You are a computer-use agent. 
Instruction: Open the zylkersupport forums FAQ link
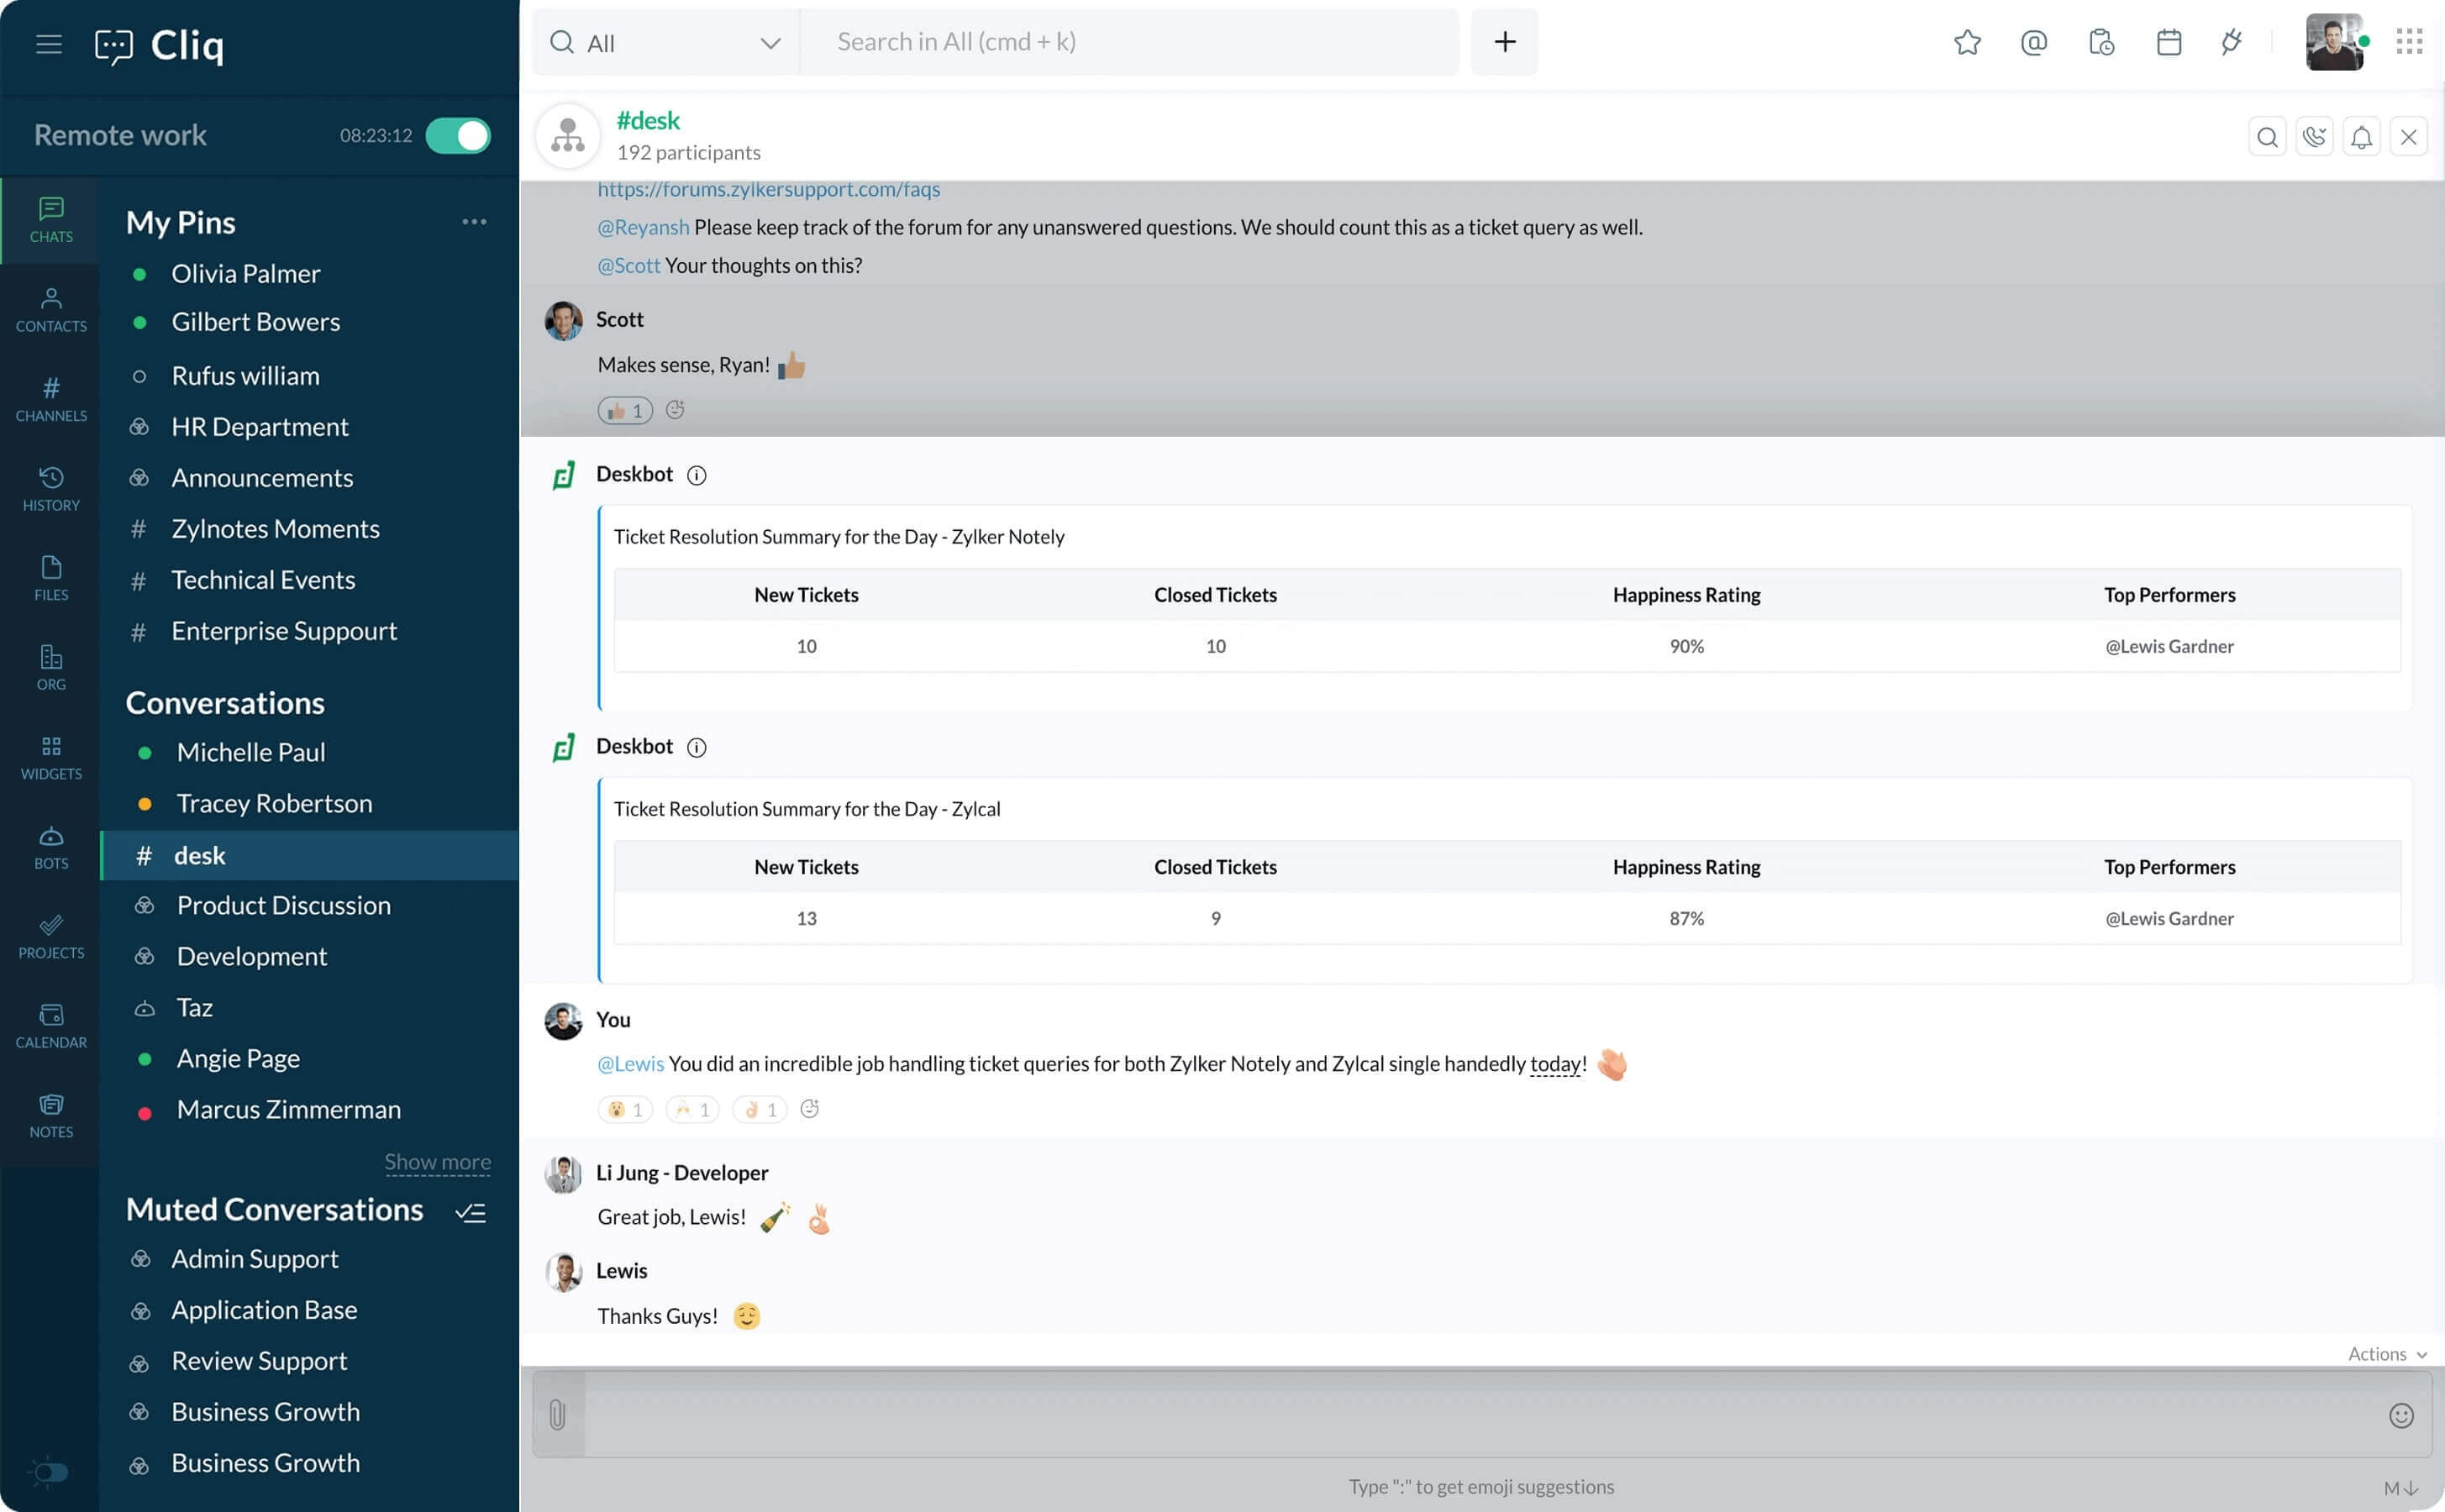(x=768, y=189)
